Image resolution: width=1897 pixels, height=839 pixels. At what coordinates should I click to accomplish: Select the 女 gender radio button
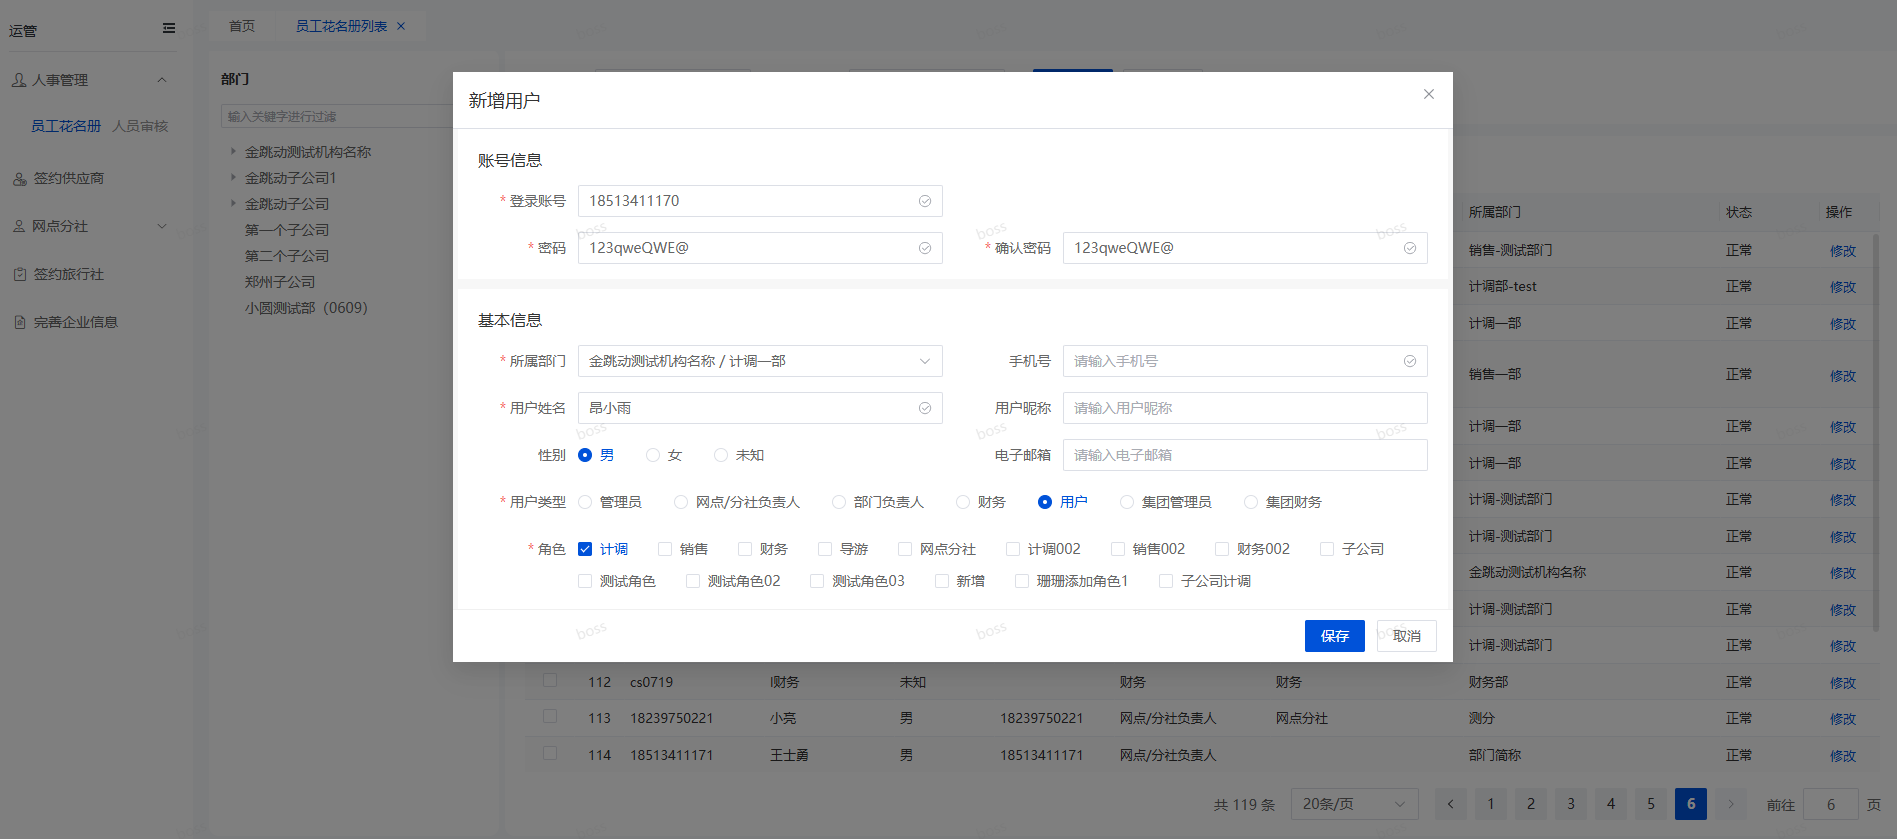(x=653, y=455)
